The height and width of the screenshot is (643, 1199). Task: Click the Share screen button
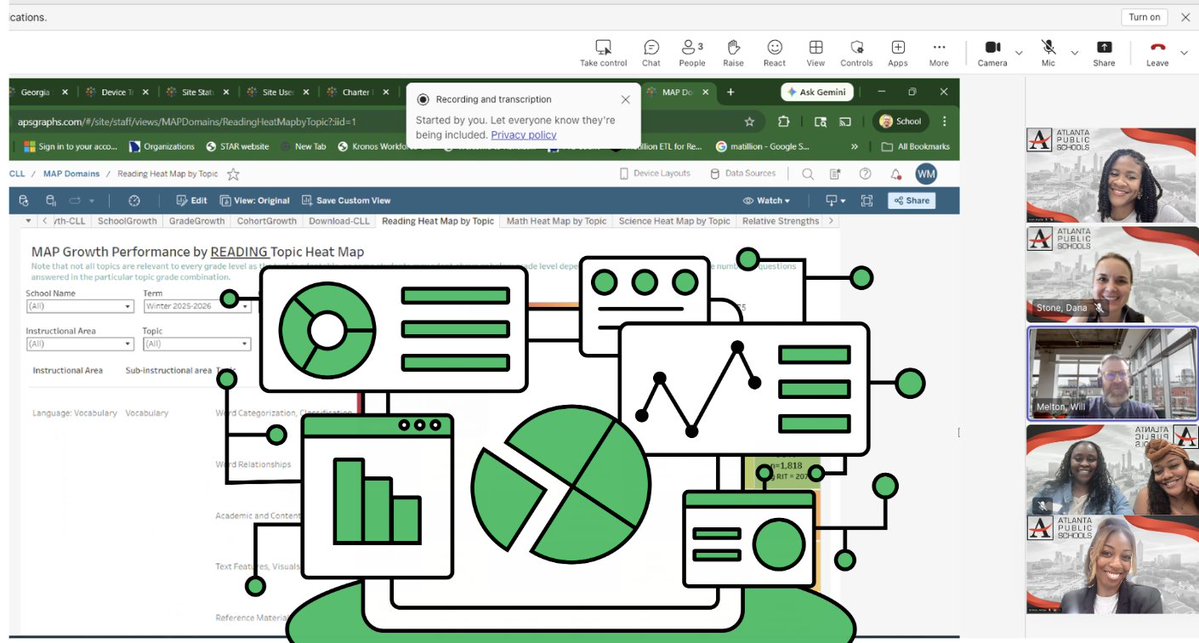tap(1104, 54)
